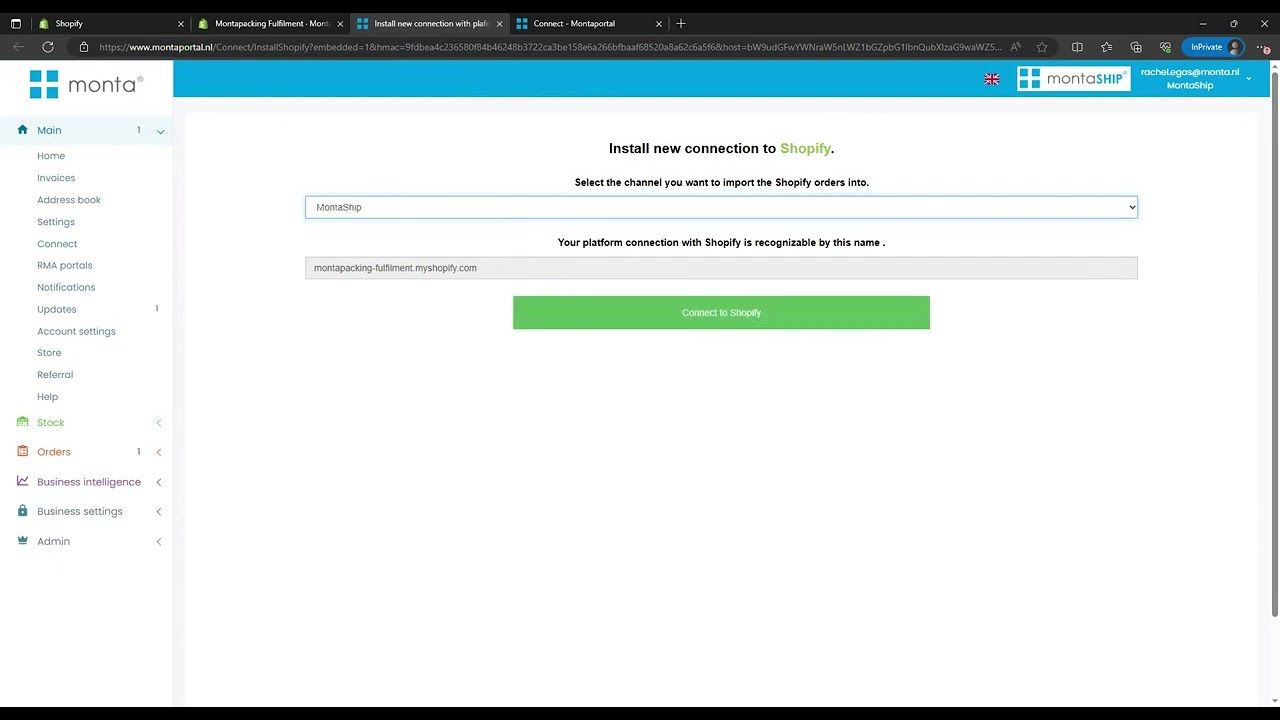Click the montapacking-fulfilment.myshopify.com name field
Screen dimensions: 1280x720
tap(721, 268)
